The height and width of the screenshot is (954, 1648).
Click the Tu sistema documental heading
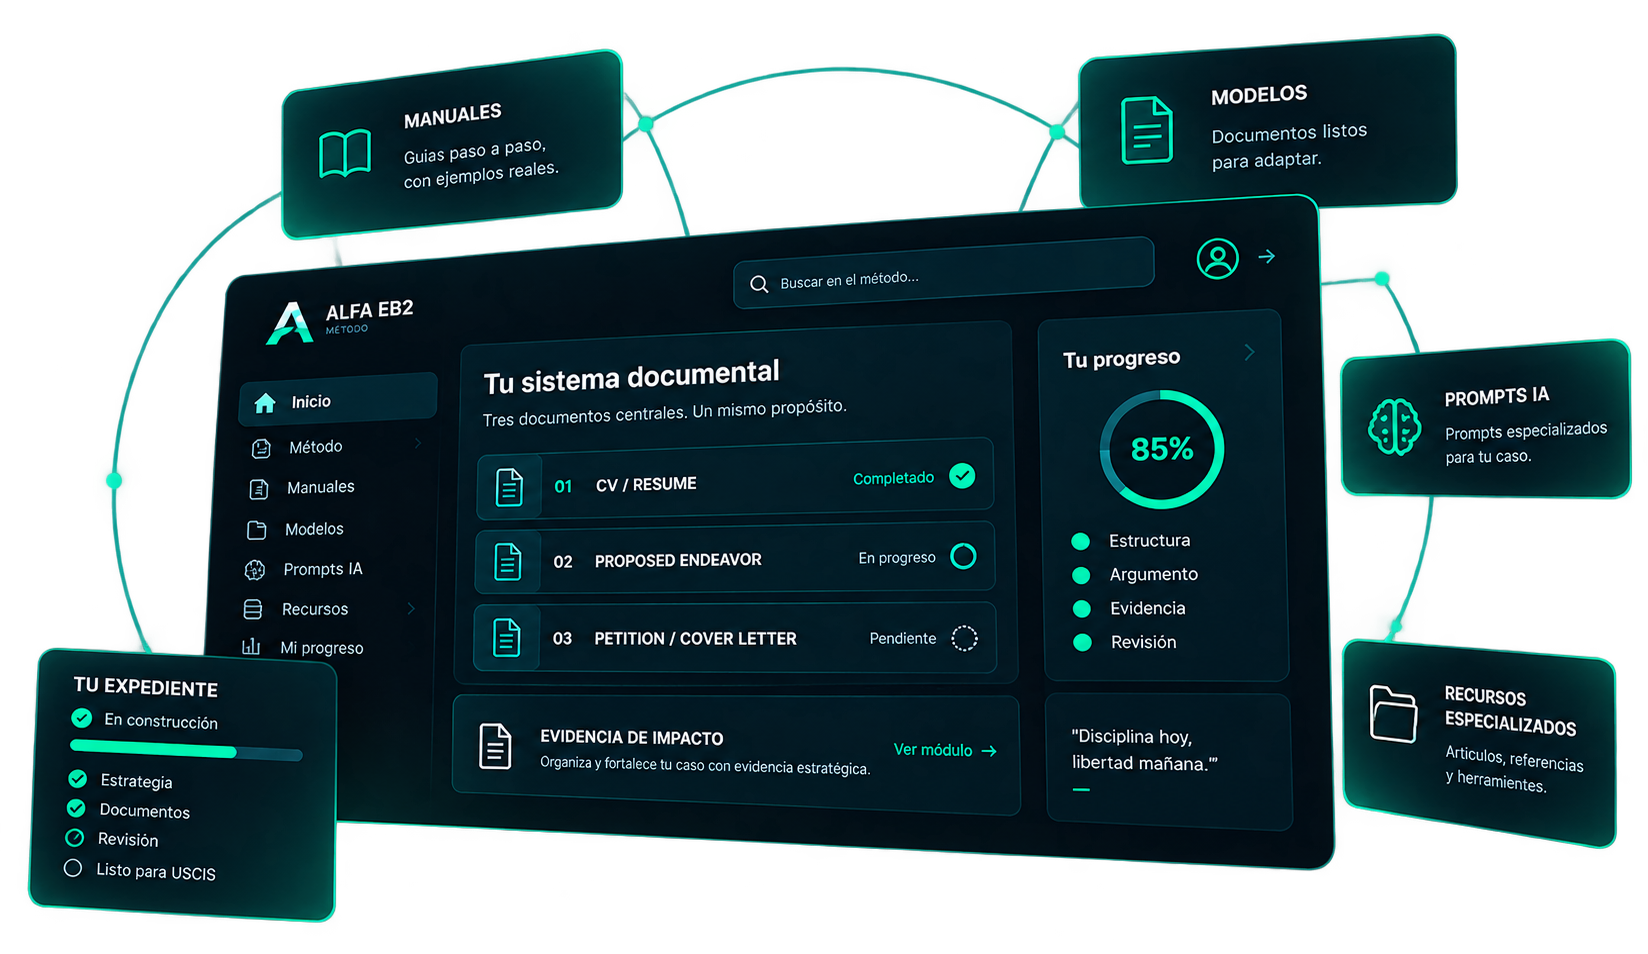(x=631, y=377)
